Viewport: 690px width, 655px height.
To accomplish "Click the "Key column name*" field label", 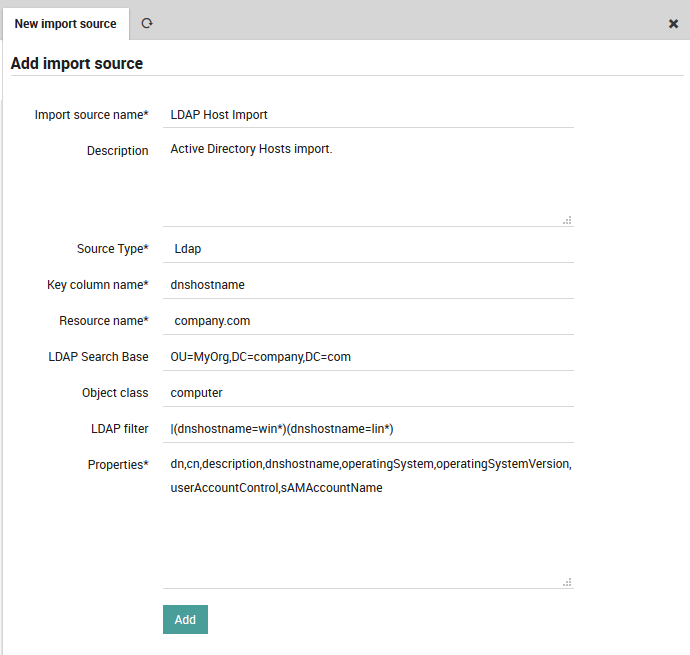I will point(97,285).
